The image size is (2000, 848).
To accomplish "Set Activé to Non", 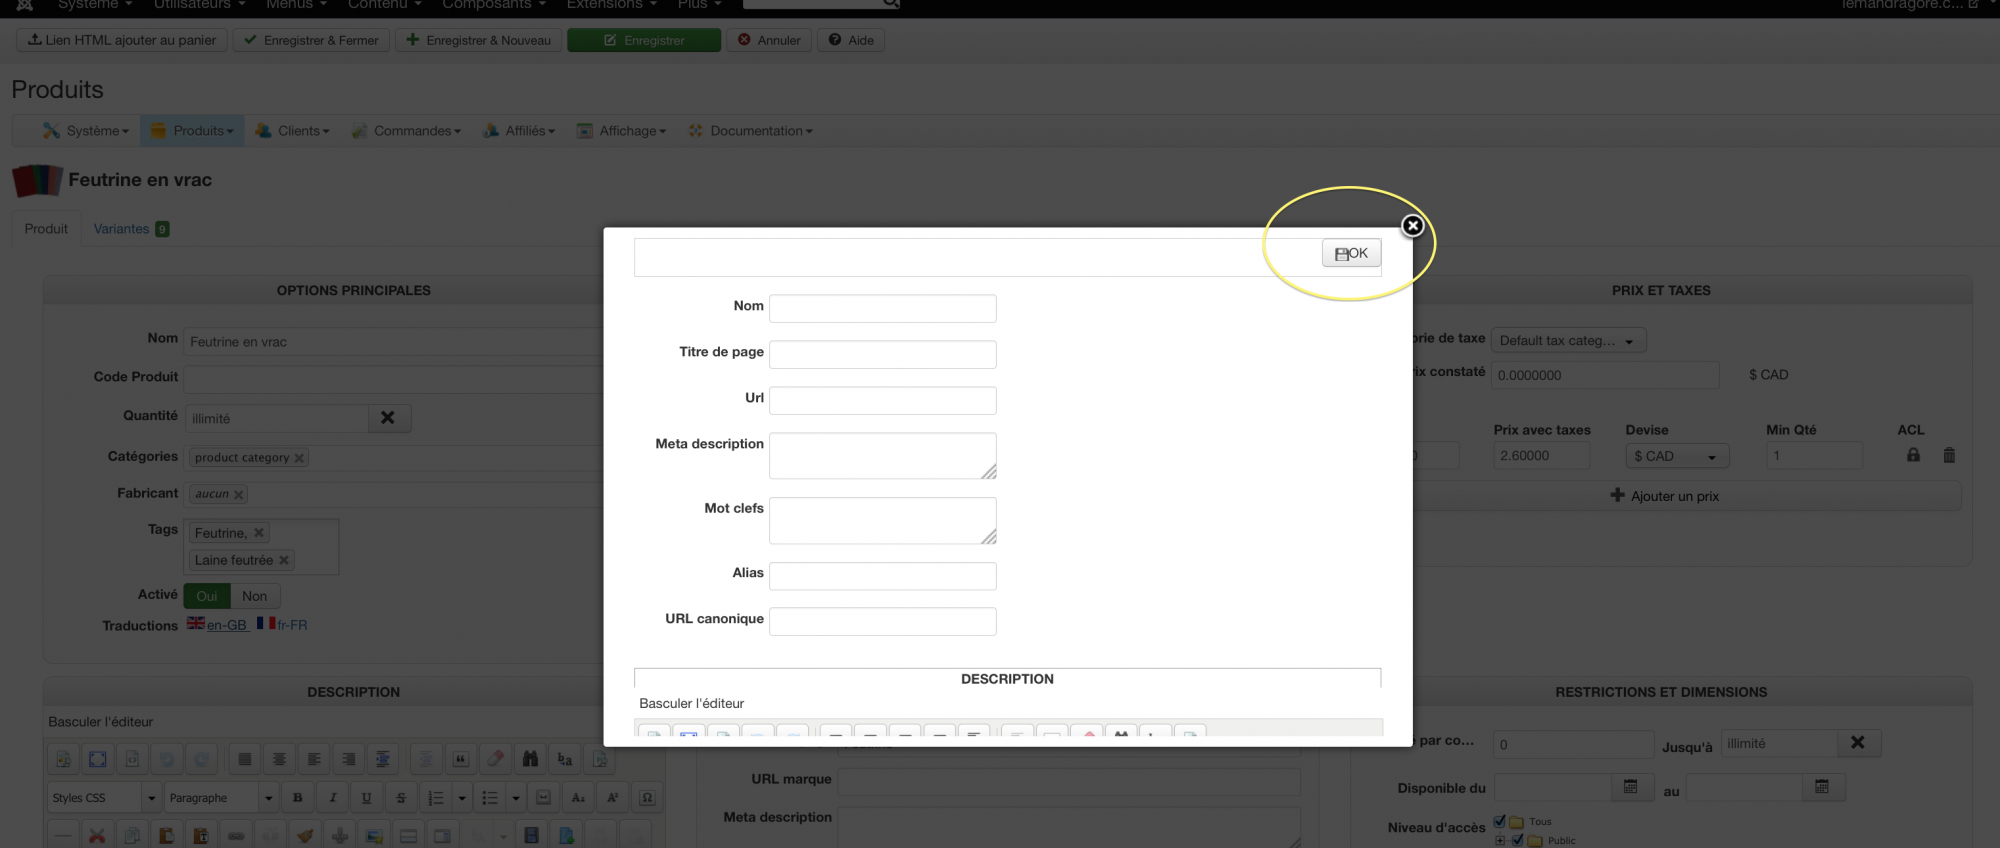I will [255, 596].
